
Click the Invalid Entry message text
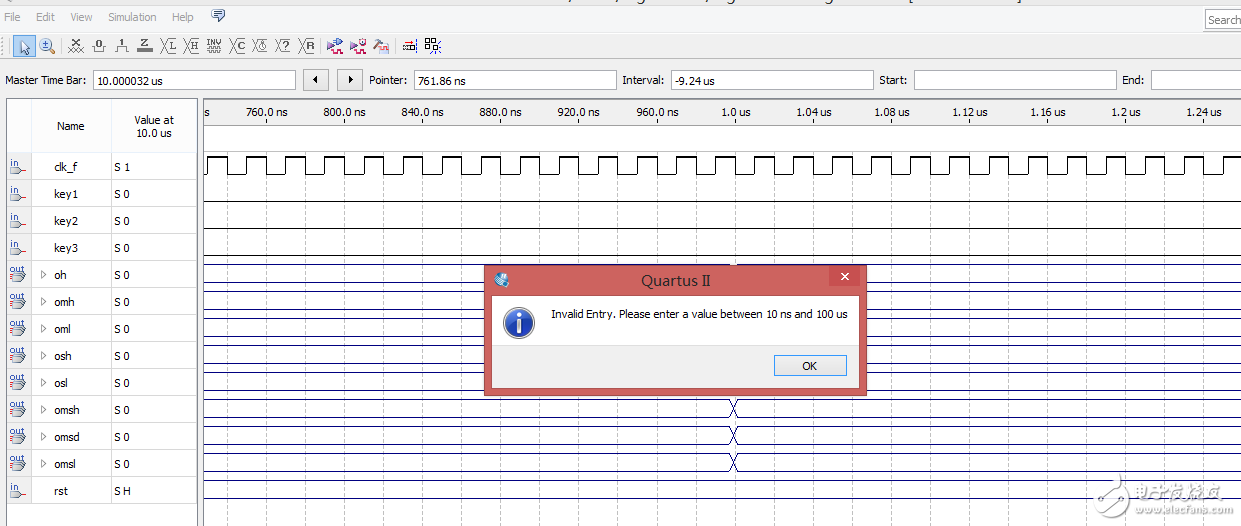pyautogui.click(x=699, y=314)
